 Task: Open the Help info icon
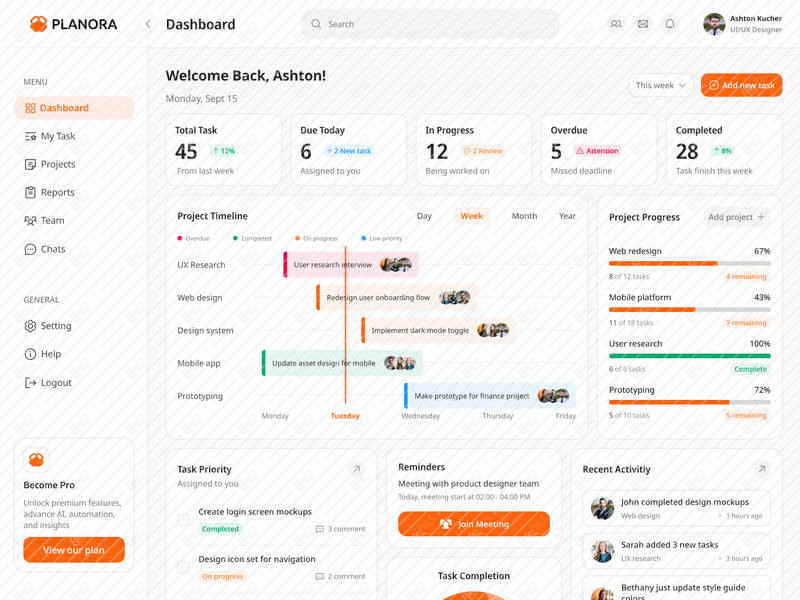[31, 354]
